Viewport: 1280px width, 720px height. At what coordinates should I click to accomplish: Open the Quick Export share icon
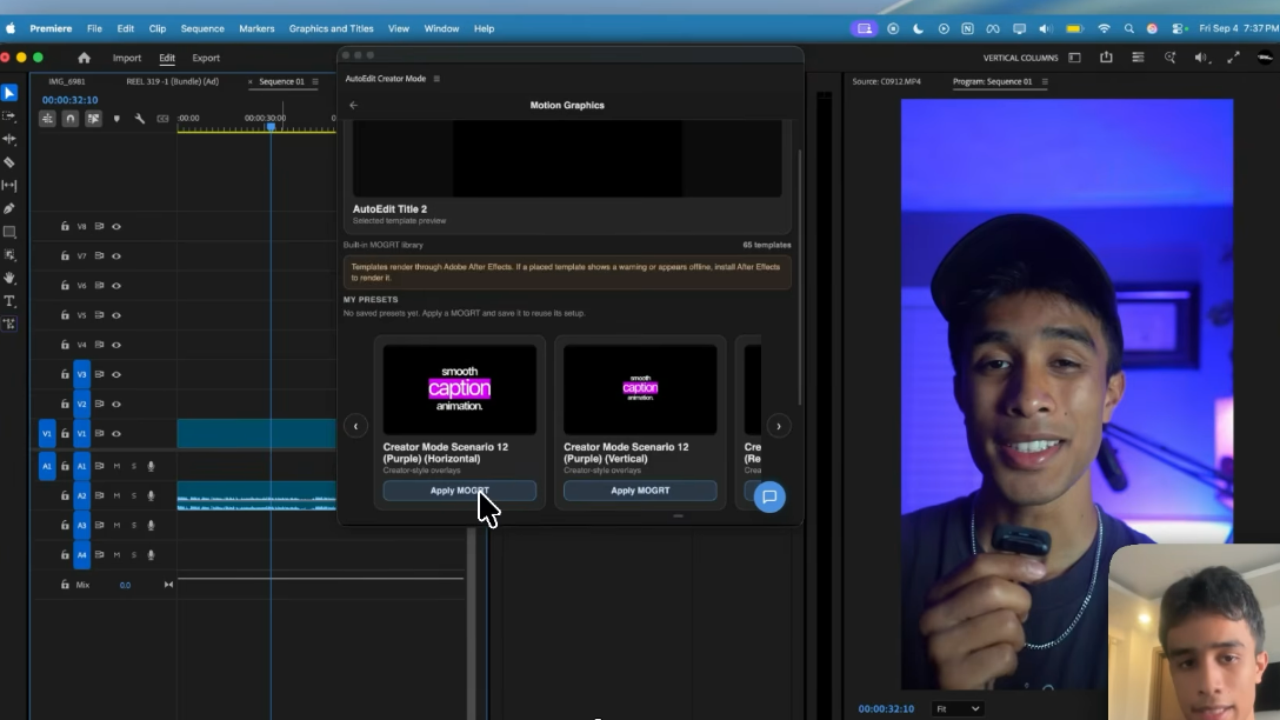[x=1106, y=58]
